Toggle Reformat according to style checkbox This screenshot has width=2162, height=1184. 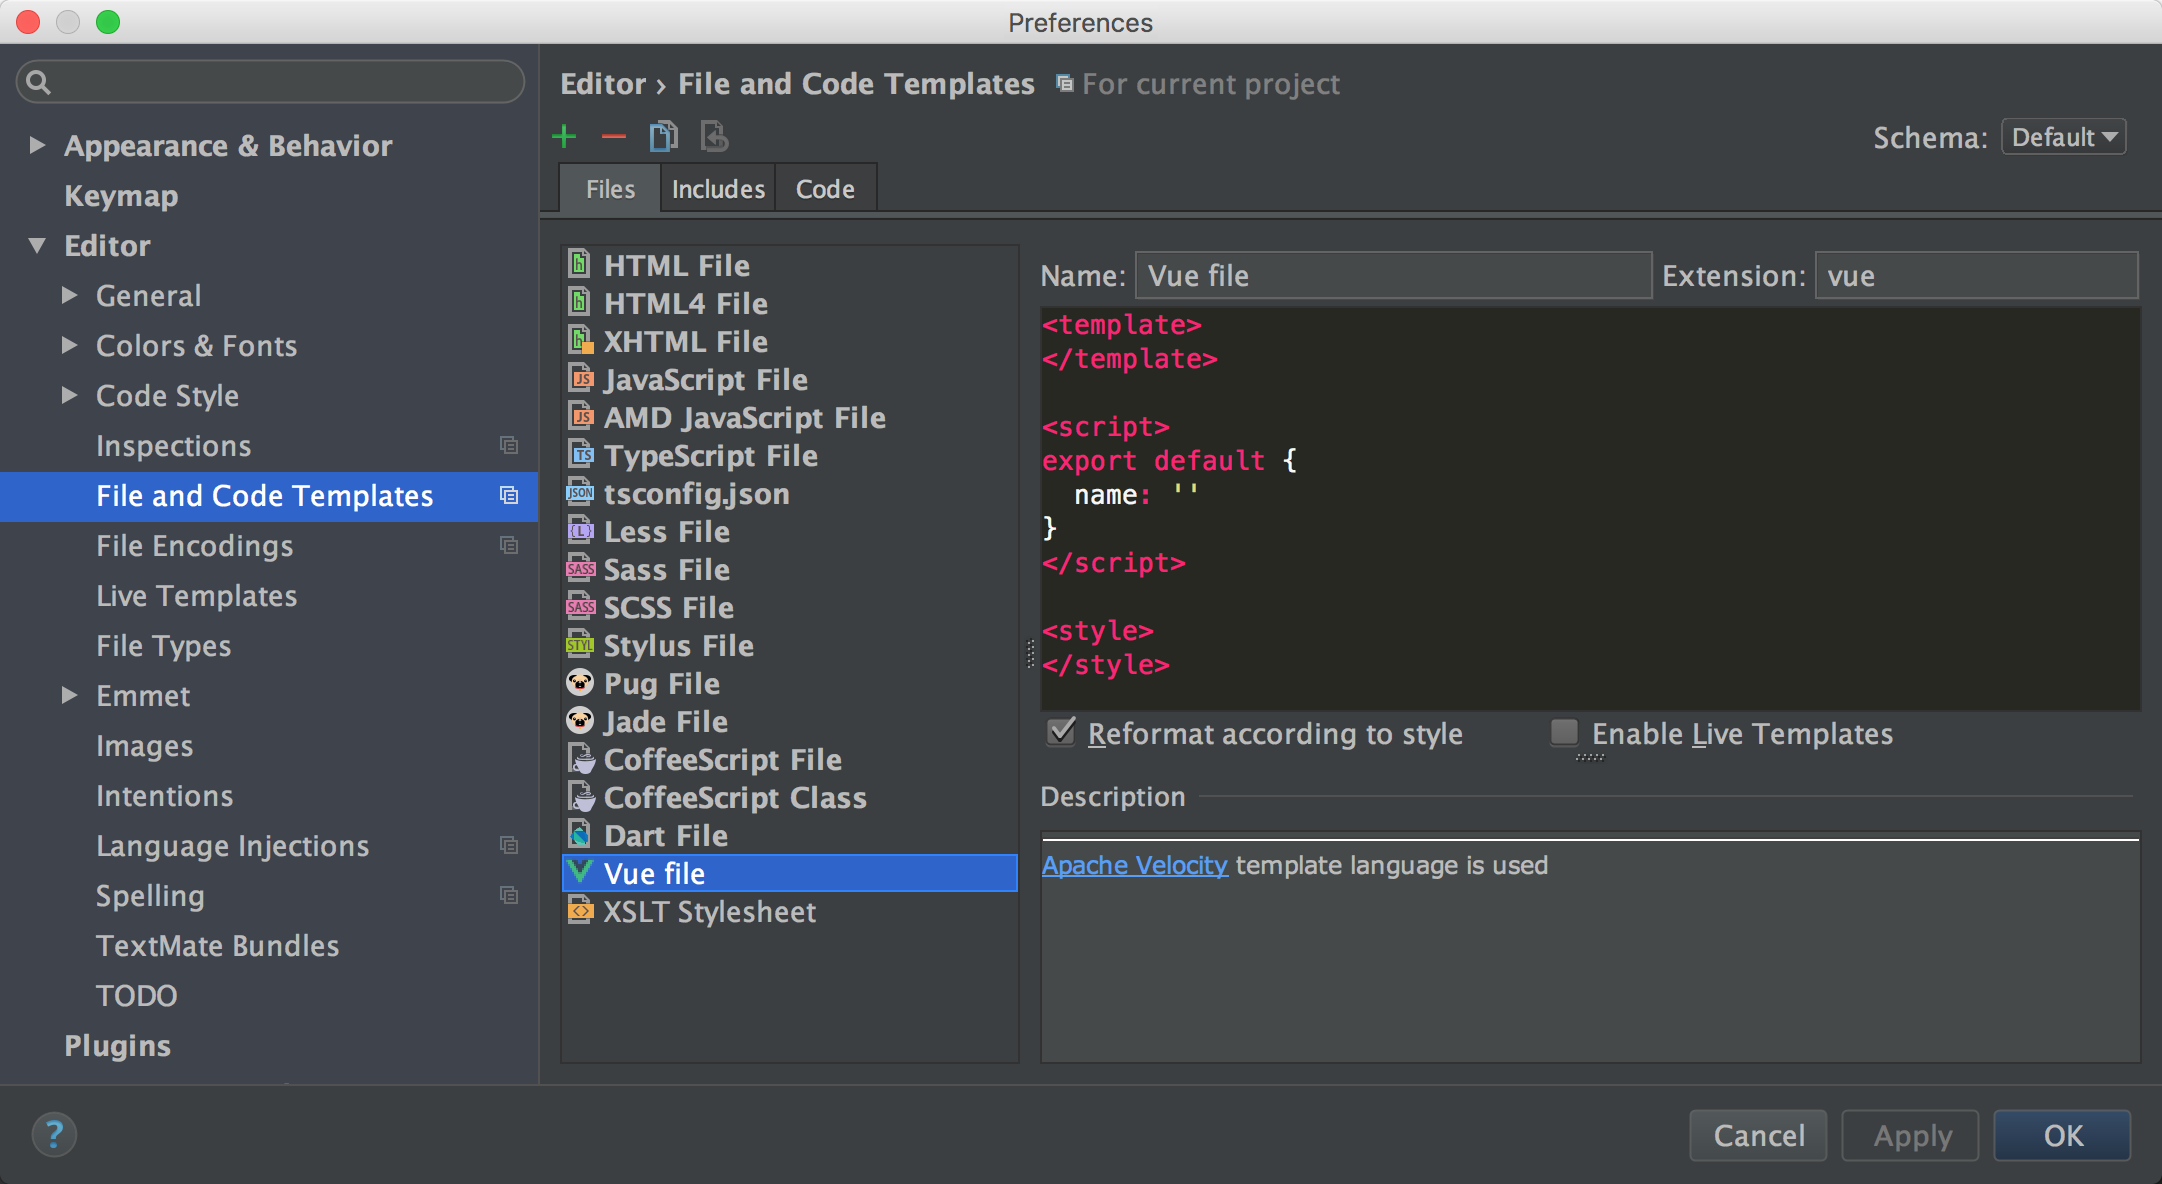(x=1061, y=732)
